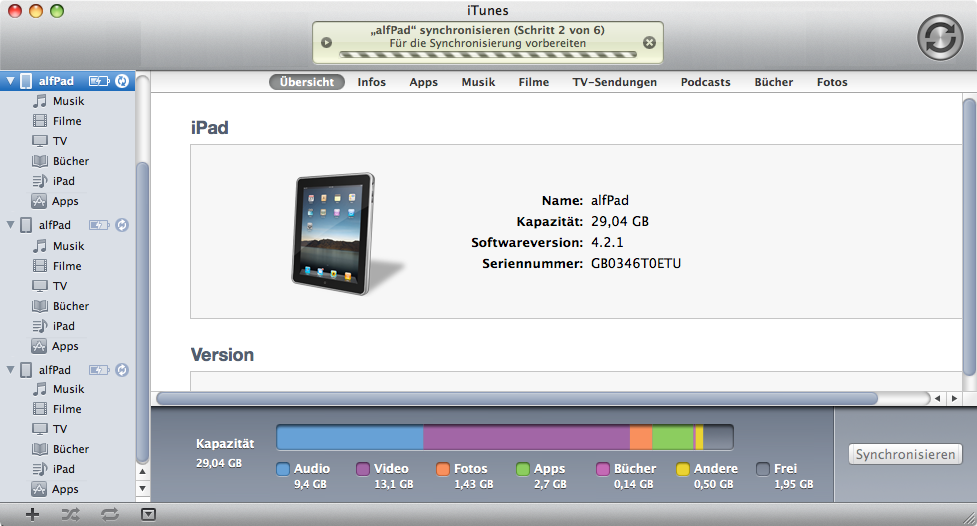This screenshot has height=526, width=977.
Task: Click the software version value 4.2.1
Action: [607, 242]
